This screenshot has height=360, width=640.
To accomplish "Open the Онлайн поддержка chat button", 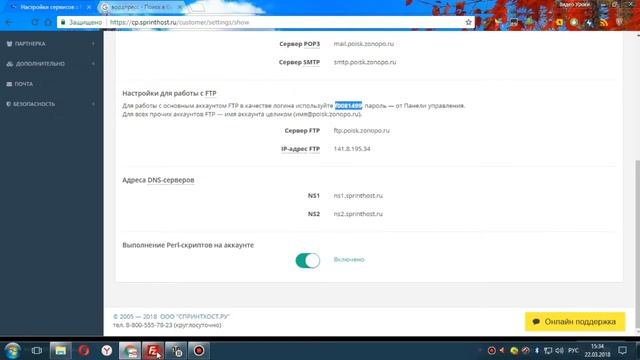I will pos(575,322).
